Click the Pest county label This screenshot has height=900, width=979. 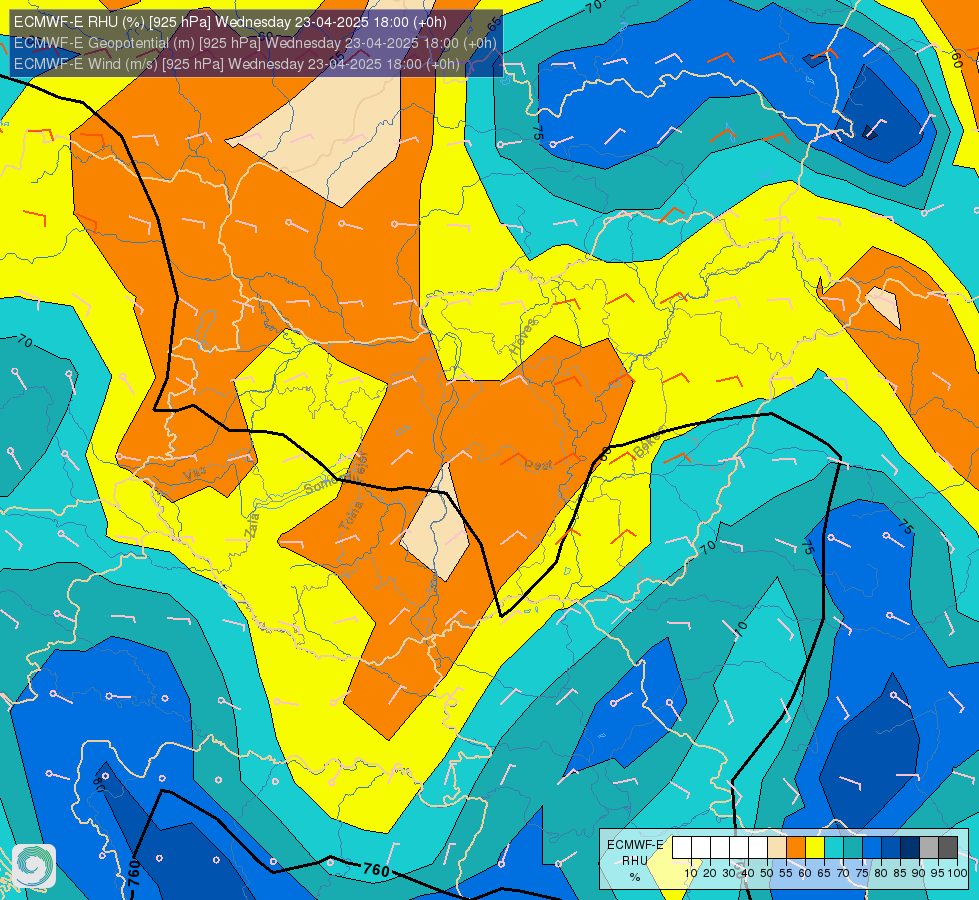click(538, 465)
